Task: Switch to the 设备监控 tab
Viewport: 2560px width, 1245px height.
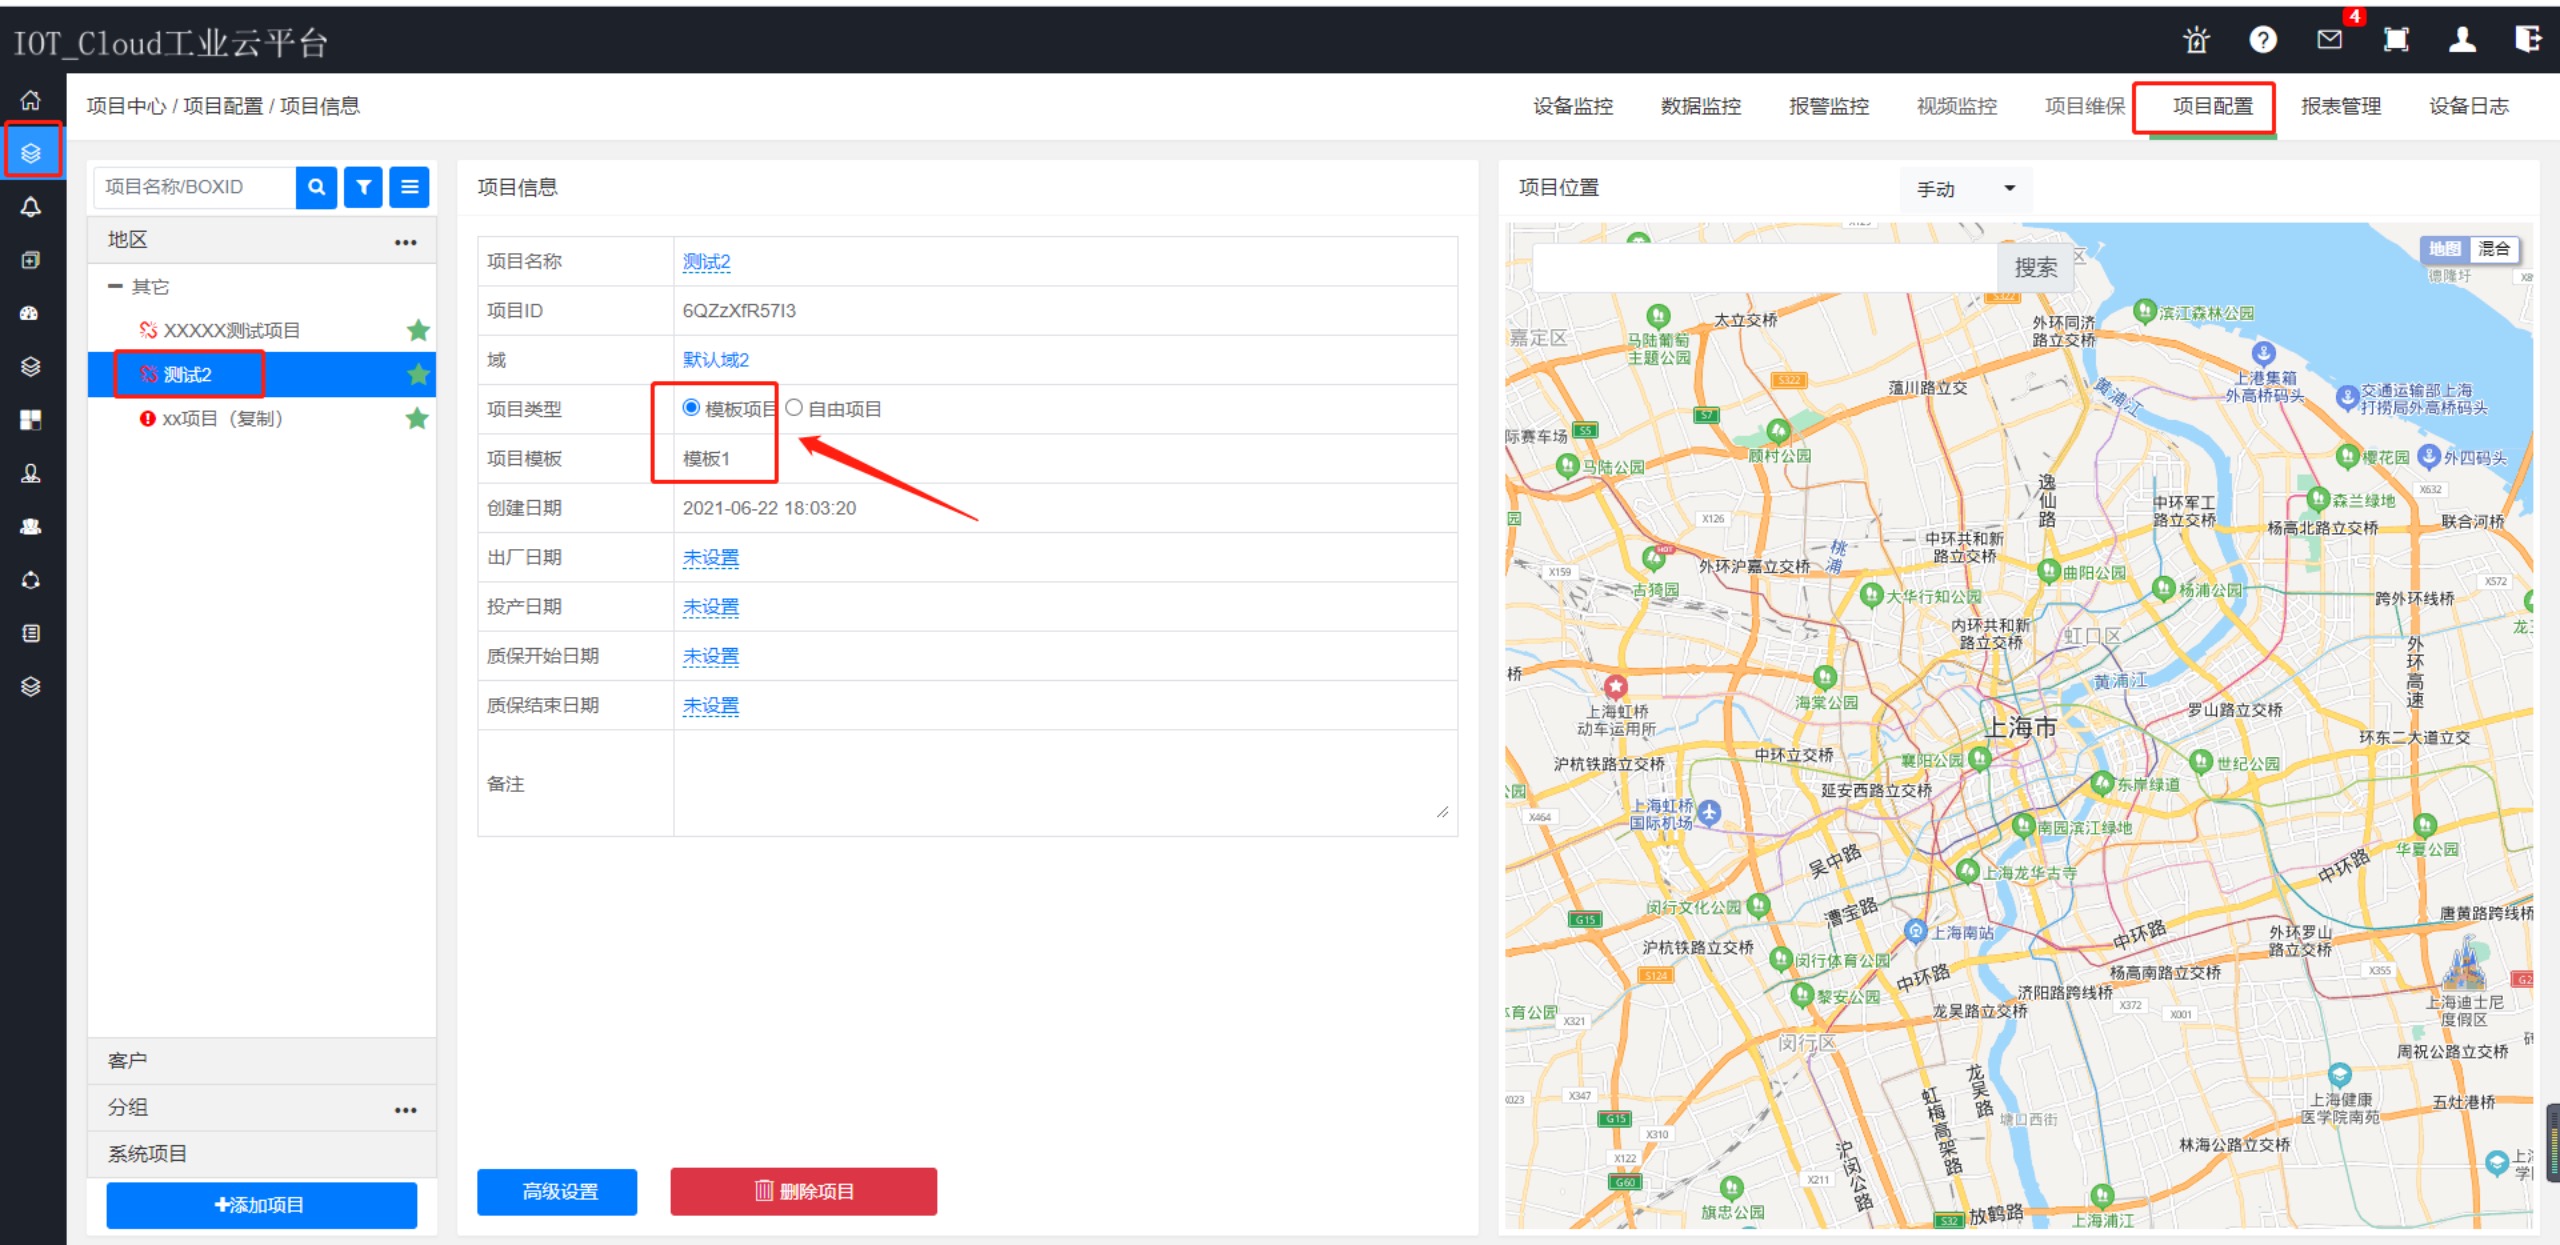Action: [1573, 106]
